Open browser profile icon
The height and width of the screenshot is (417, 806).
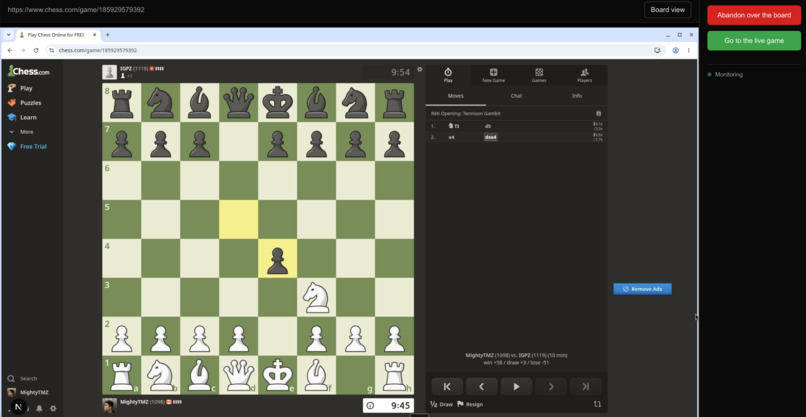click(x=675, y=50)
